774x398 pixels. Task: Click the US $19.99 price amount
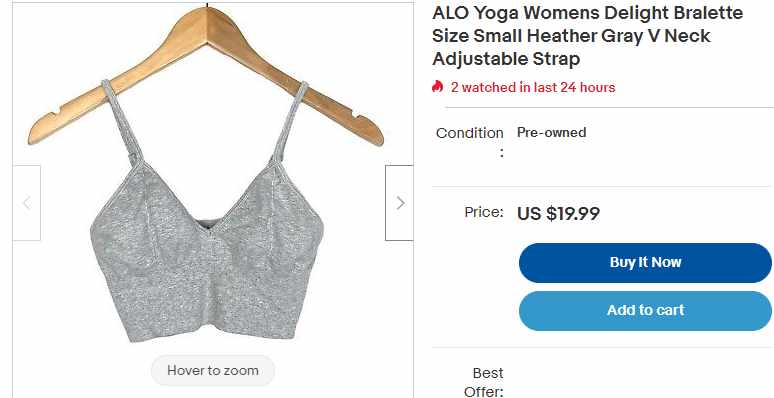[x=558, y=214]
